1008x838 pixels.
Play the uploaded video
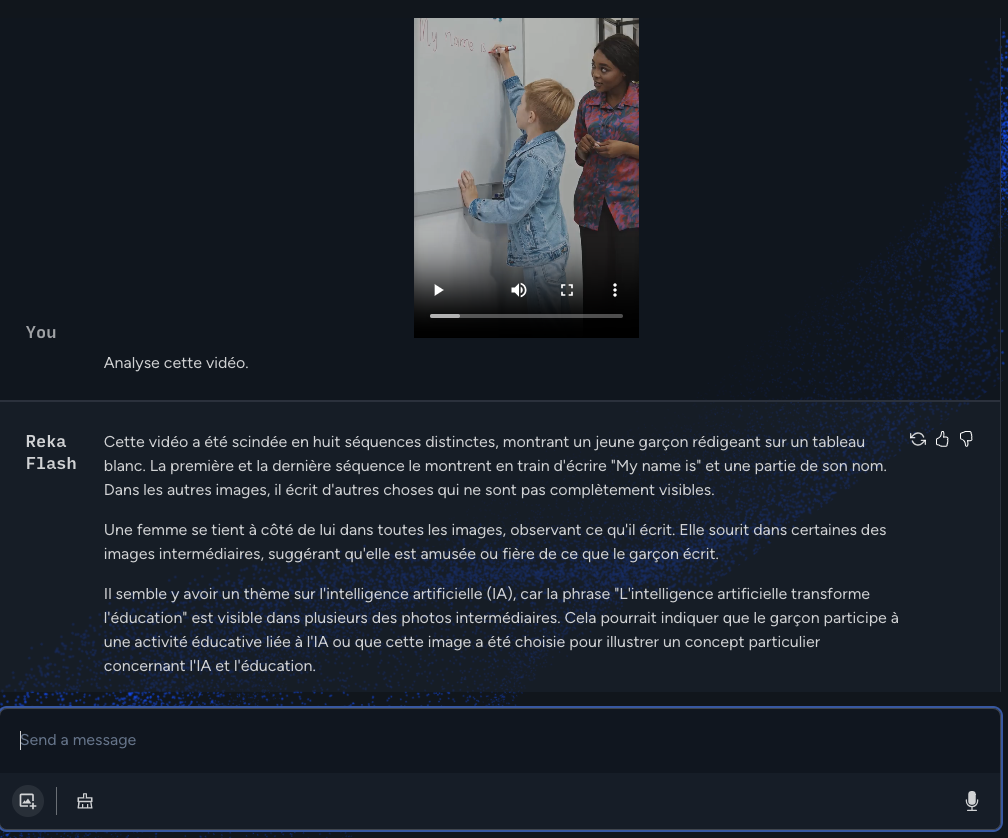point(438,290)
